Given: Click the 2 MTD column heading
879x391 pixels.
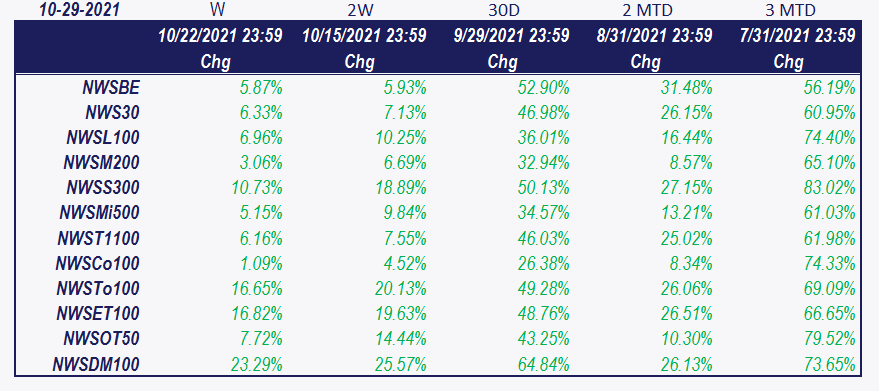Looking at the screenshot, I should pos(645,10).
